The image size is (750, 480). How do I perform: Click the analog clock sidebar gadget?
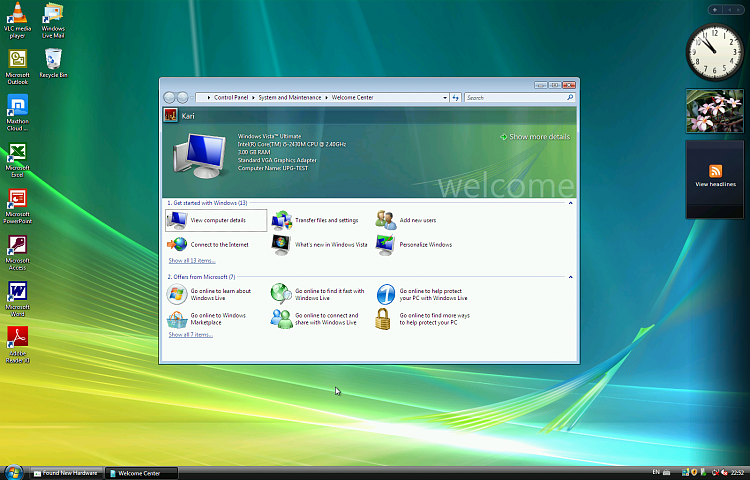(715, 52)
